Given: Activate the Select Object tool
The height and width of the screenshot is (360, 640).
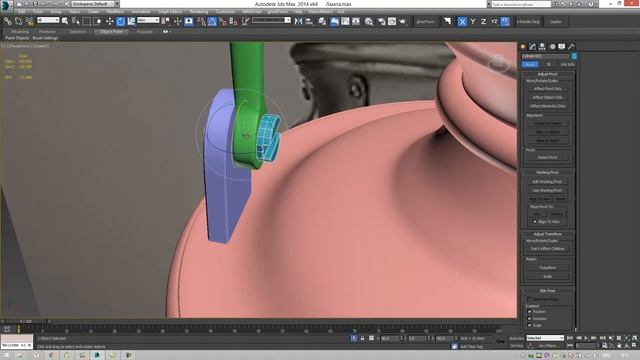Looking at the screenshot, I should point(65,21).
